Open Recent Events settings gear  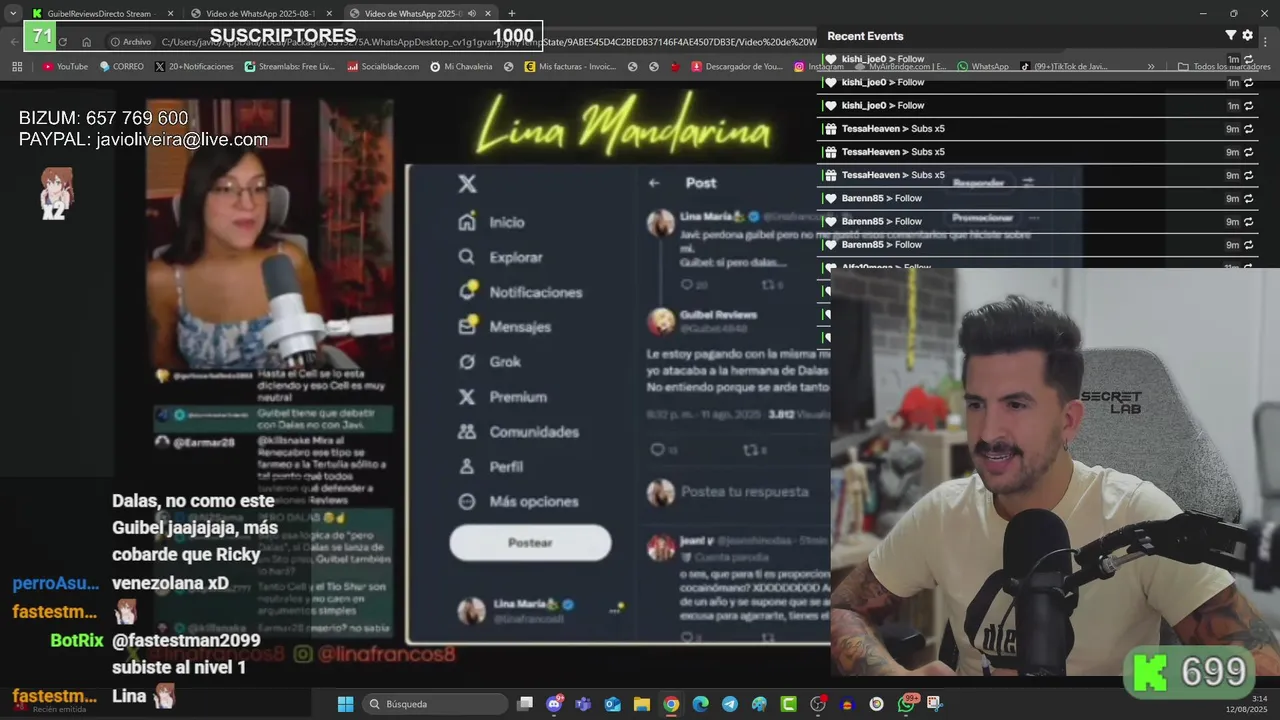click(x=1247, y=35)
